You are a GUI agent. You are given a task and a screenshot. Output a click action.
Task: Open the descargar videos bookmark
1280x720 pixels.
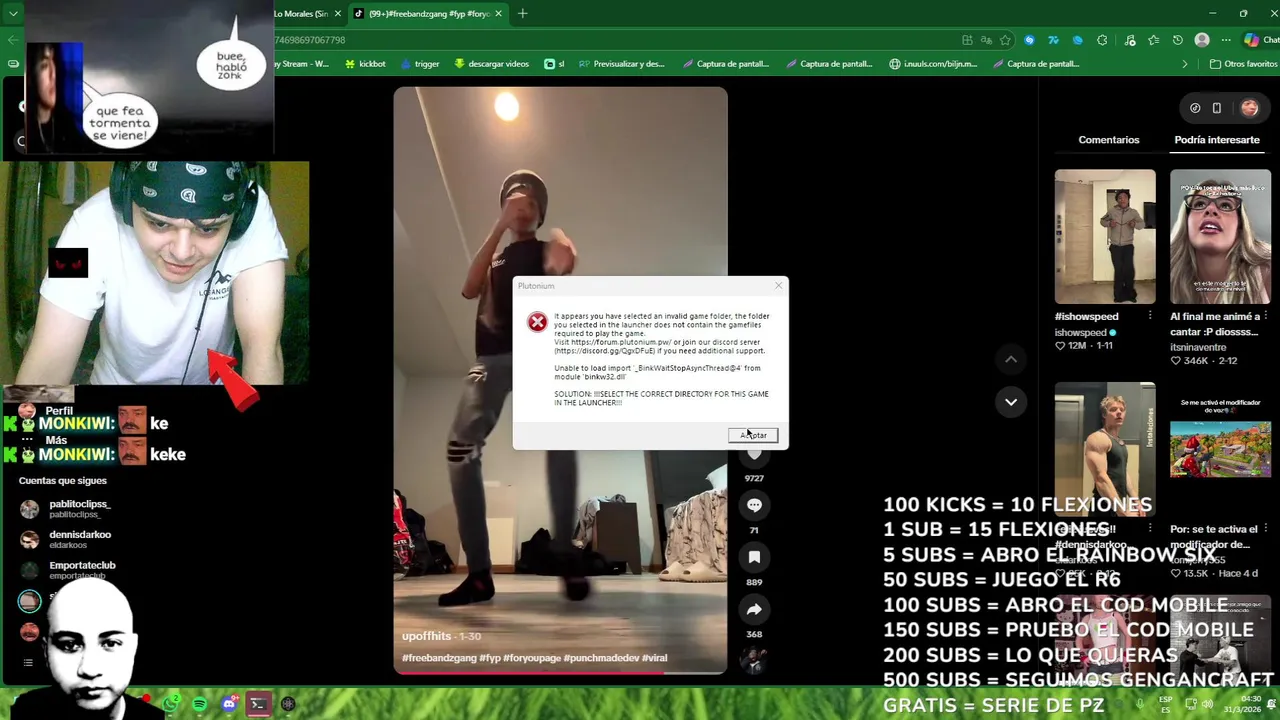pyautogui.click(x=491, y=64)
